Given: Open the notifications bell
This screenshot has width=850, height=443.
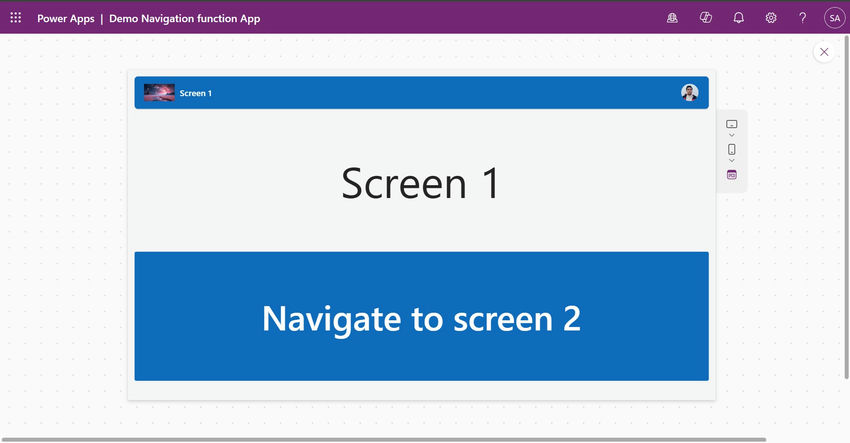Looking at the screenshot, I should pos(739,18).
